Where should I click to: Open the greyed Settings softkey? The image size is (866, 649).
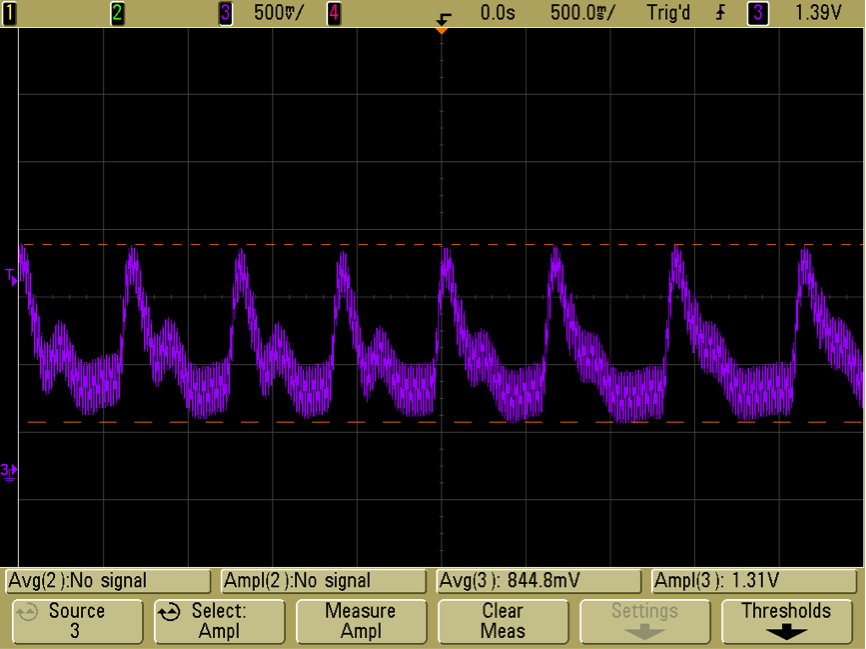645,621
